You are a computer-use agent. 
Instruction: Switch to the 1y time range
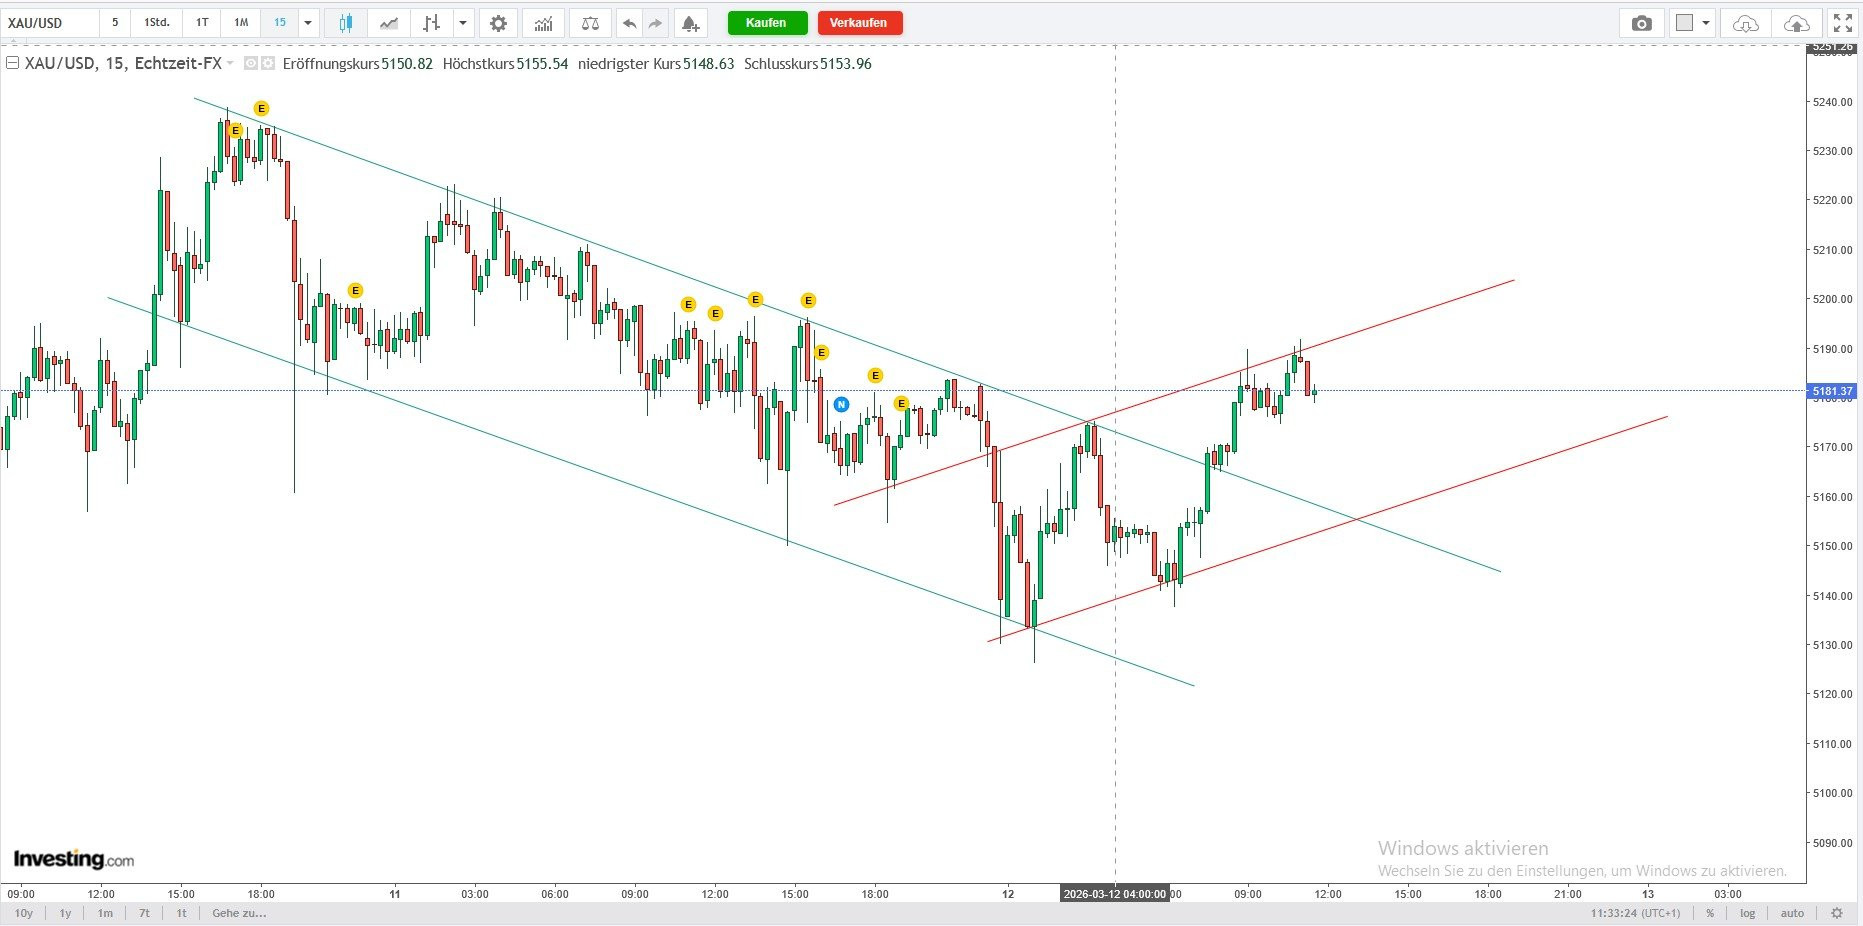tap(65, 913)
